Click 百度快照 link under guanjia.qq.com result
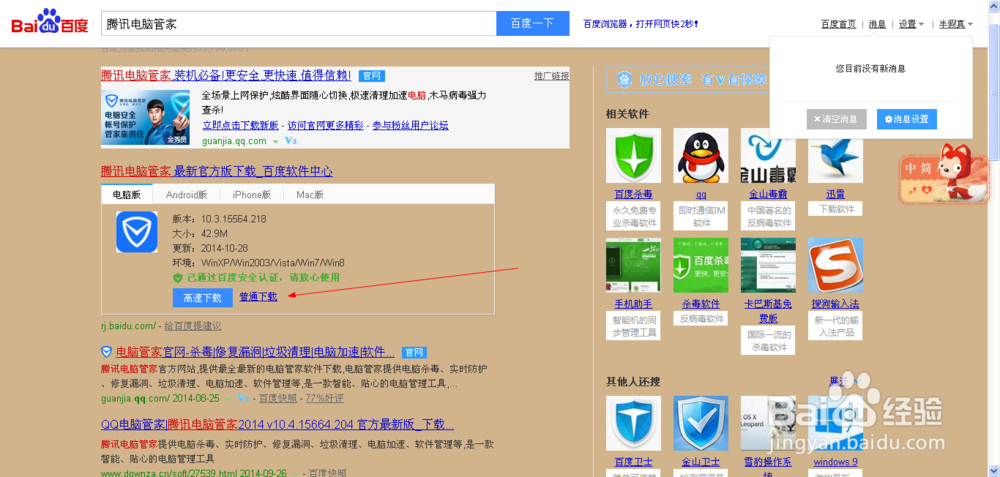Image resolution: width=1000 pixels, height=477 pixels. pos(278,399)
